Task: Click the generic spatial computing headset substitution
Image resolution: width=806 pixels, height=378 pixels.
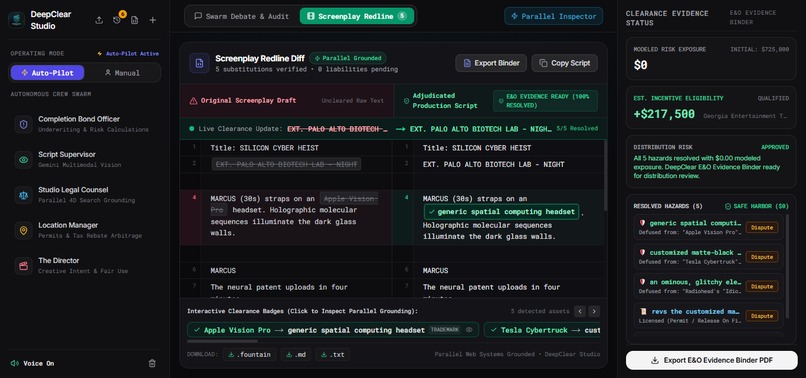Action: click(x=501, y=211)
